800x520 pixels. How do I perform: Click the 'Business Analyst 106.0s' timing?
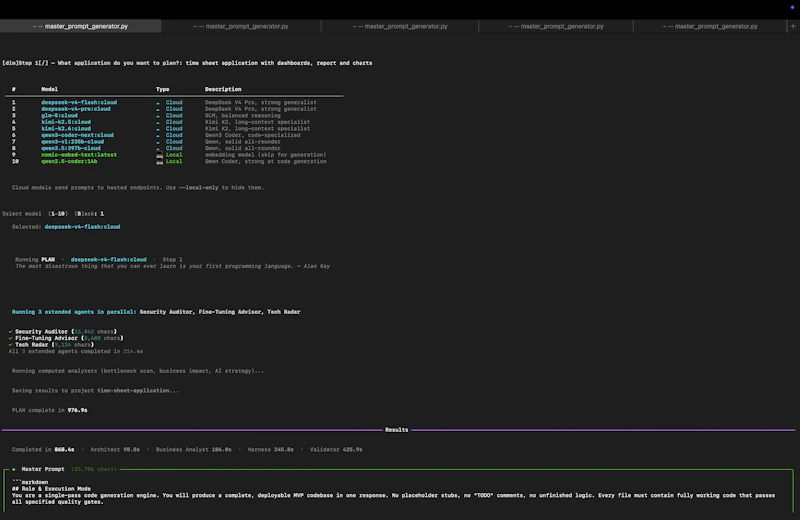pyautogui.click(x=193, y=450)
